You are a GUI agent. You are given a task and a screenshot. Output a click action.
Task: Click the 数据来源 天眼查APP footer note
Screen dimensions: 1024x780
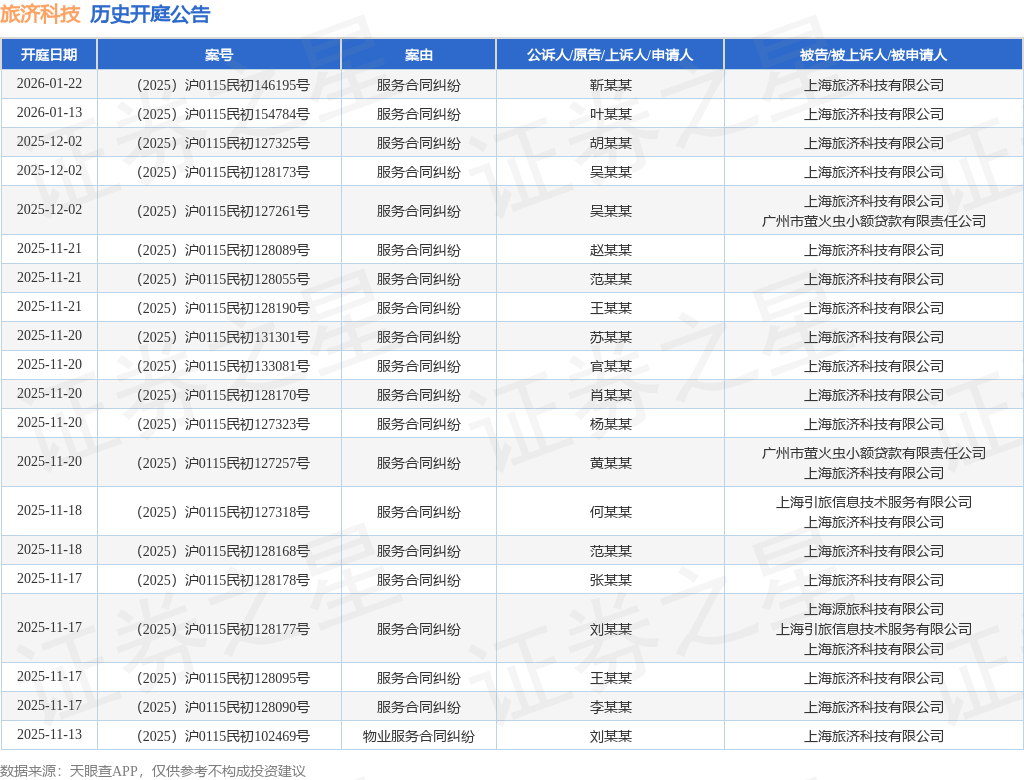[153, 771]
